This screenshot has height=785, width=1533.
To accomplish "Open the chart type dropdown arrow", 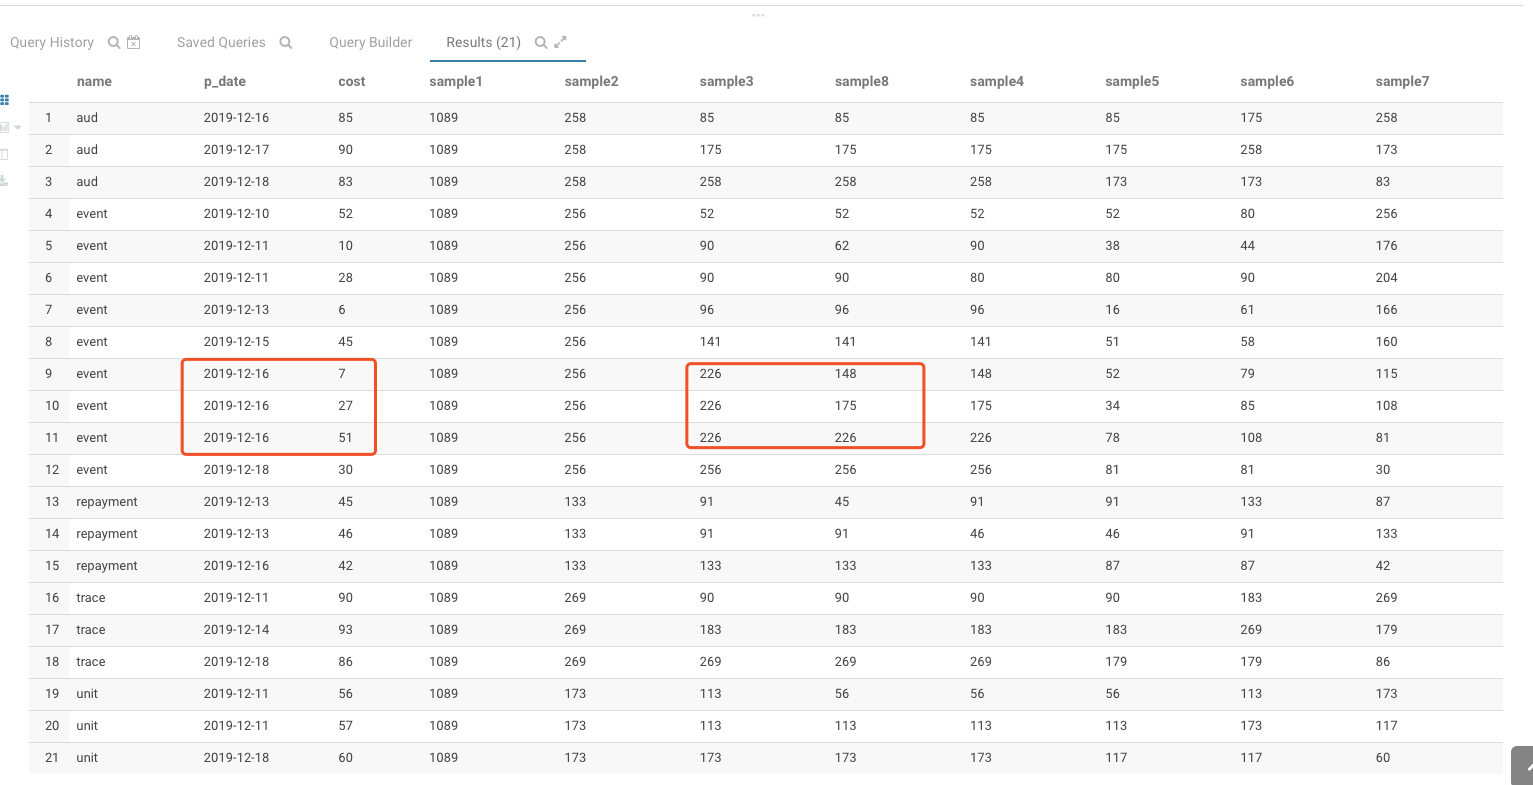I will click(x=18, y=128).
